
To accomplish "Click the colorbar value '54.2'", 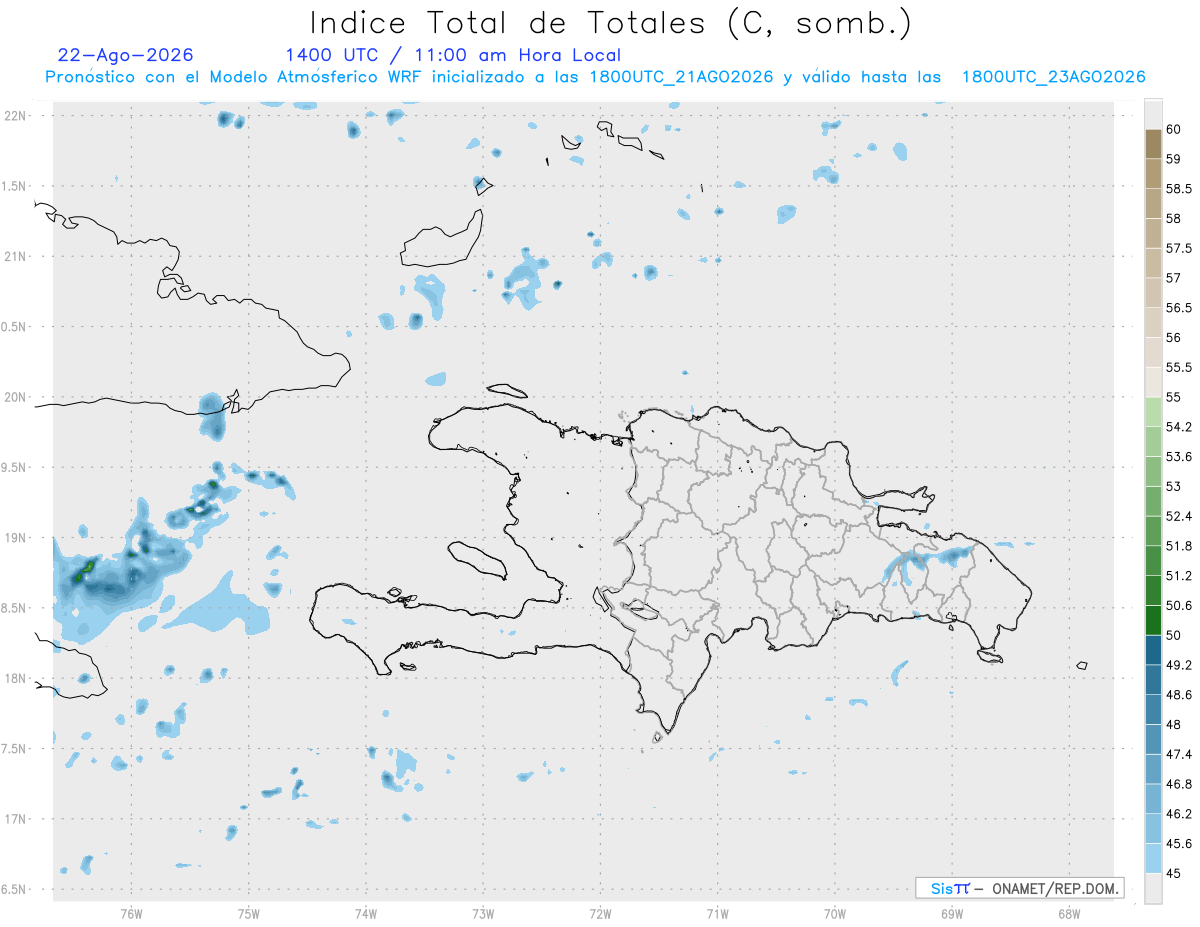I will point(1178,427).
